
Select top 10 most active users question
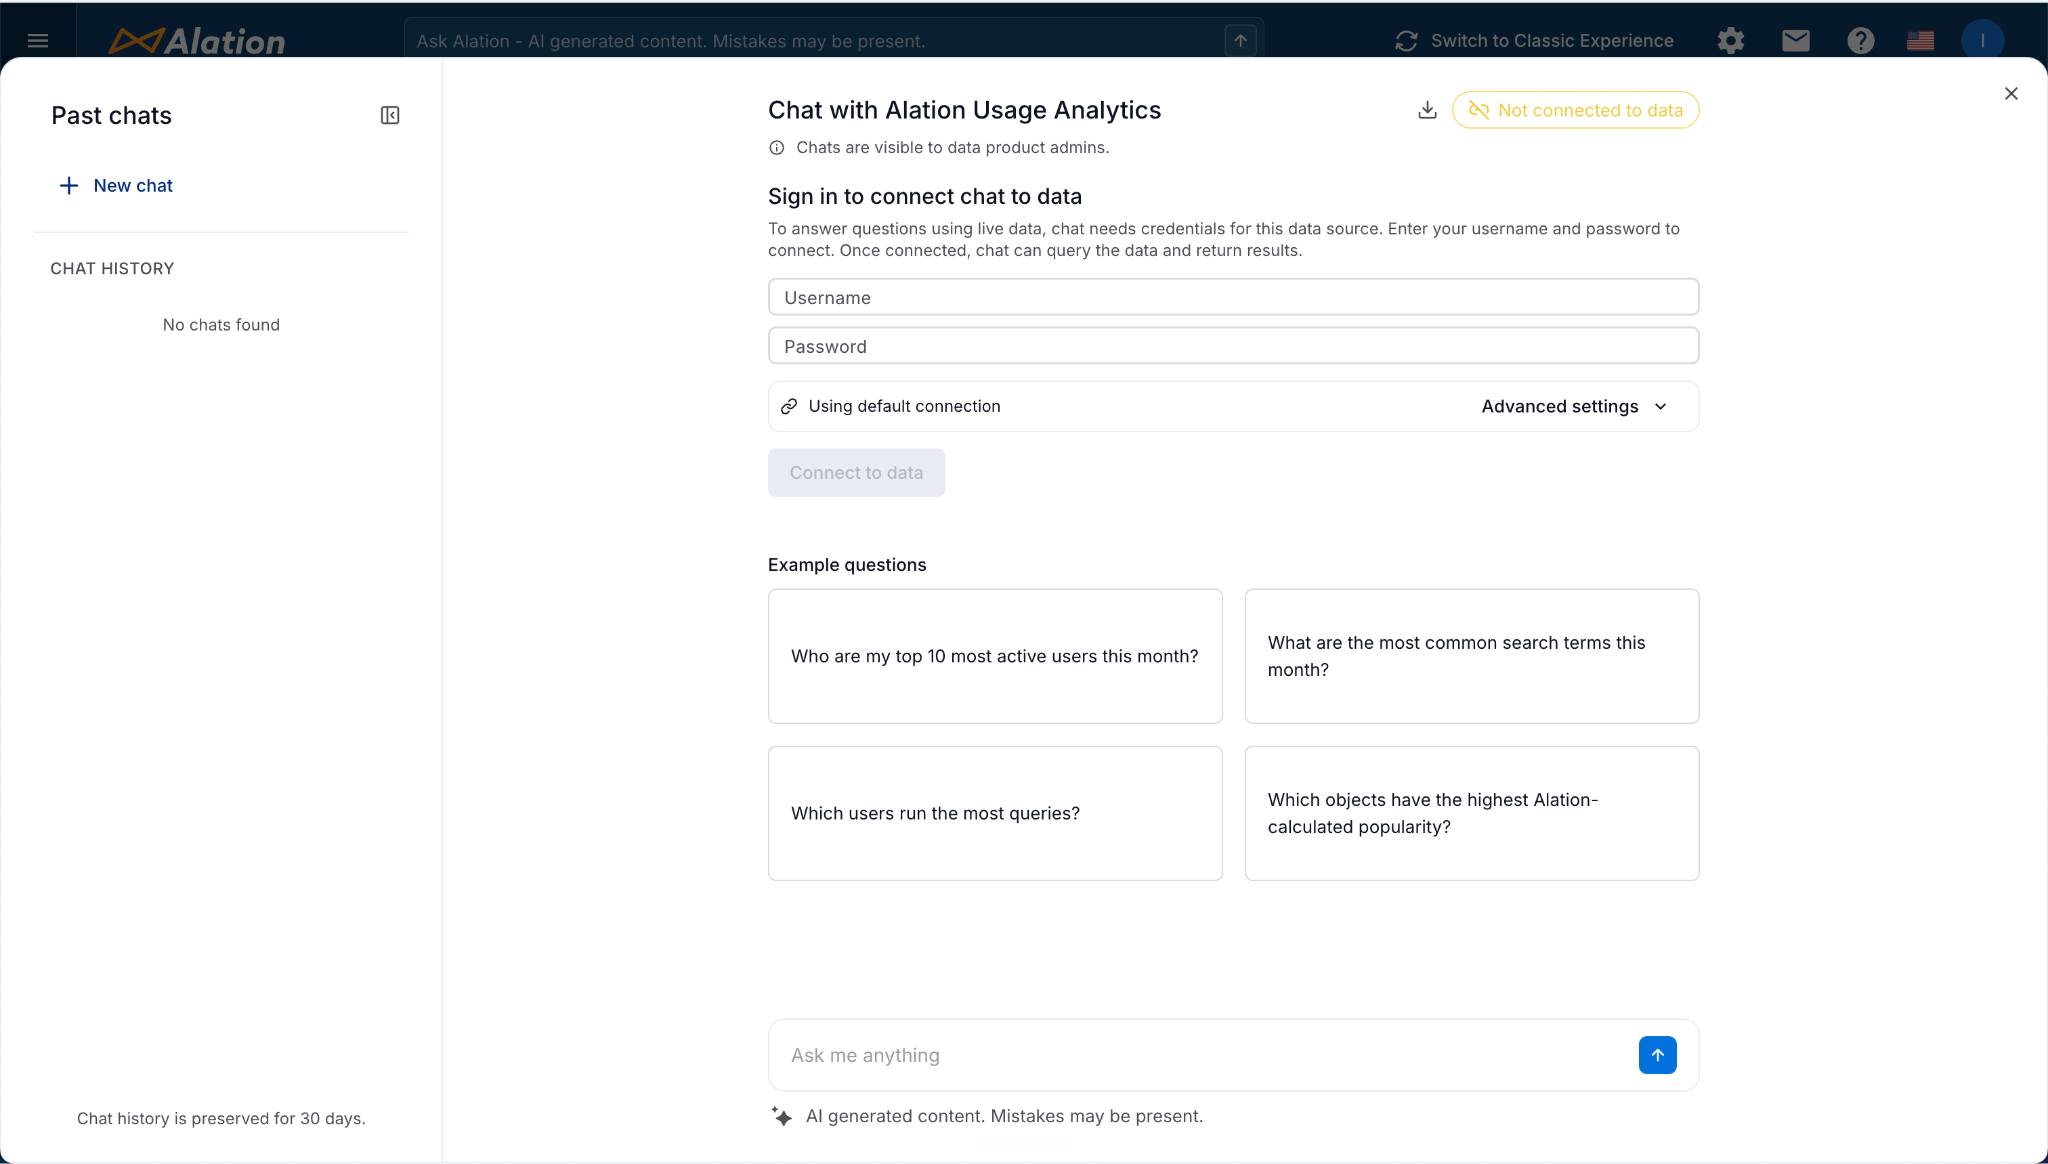[x=995, y=656]
